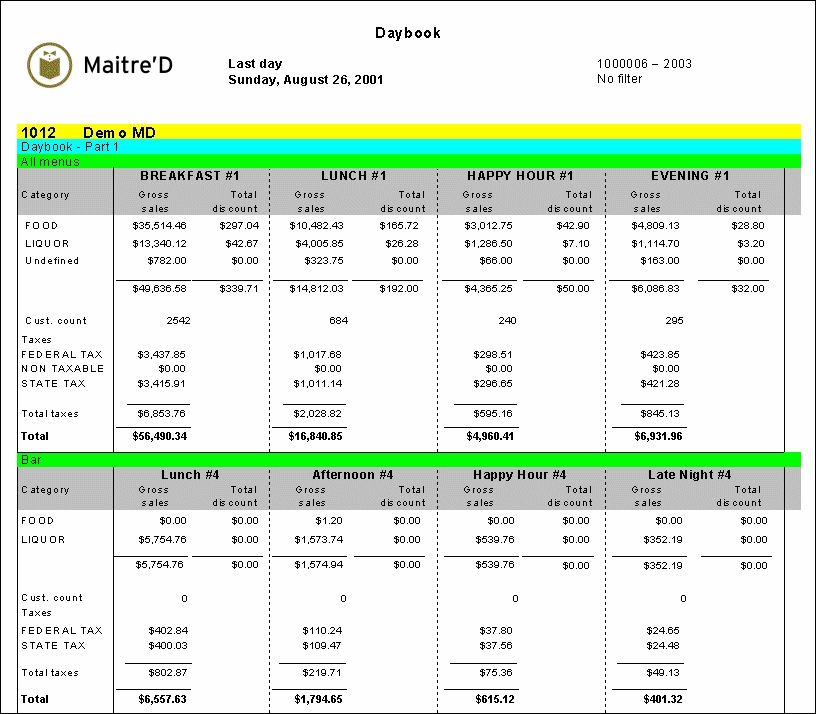
Task: Click the HAPPY HOUR #1 column header
Action: coord(520,176)
